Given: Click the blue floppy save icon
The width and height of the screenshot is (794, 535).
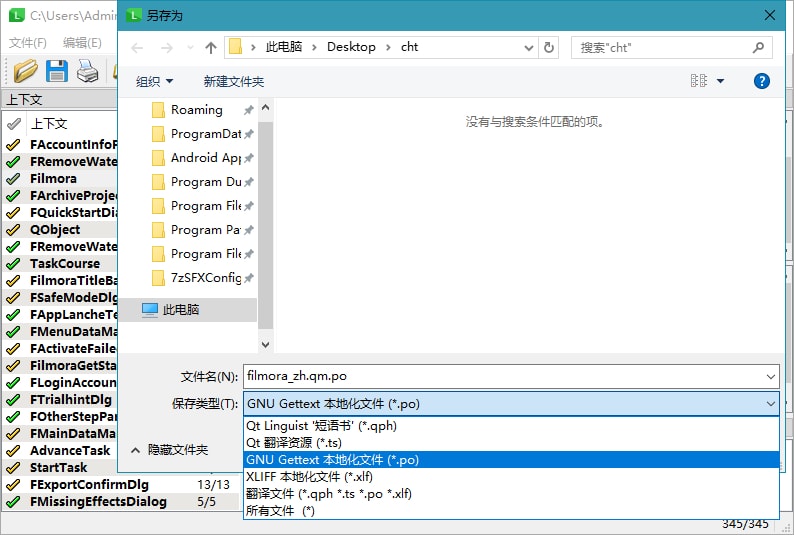Looking at the screenshot, I should tap(57, 70).
